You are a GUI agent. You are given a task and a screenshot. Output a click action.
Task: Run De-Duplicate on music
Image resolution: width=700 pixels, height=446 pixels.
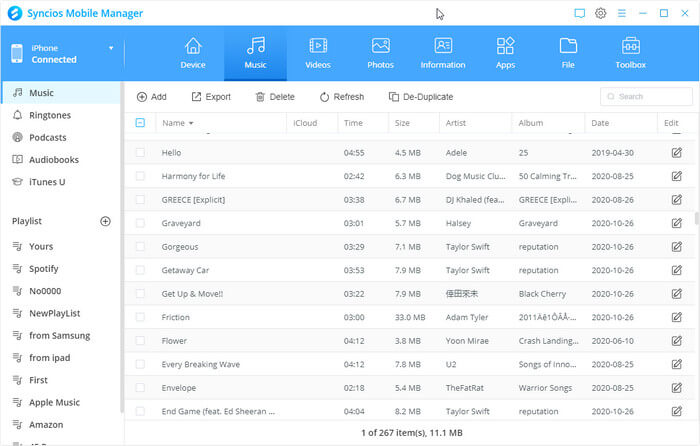click(x=421, y=97)
